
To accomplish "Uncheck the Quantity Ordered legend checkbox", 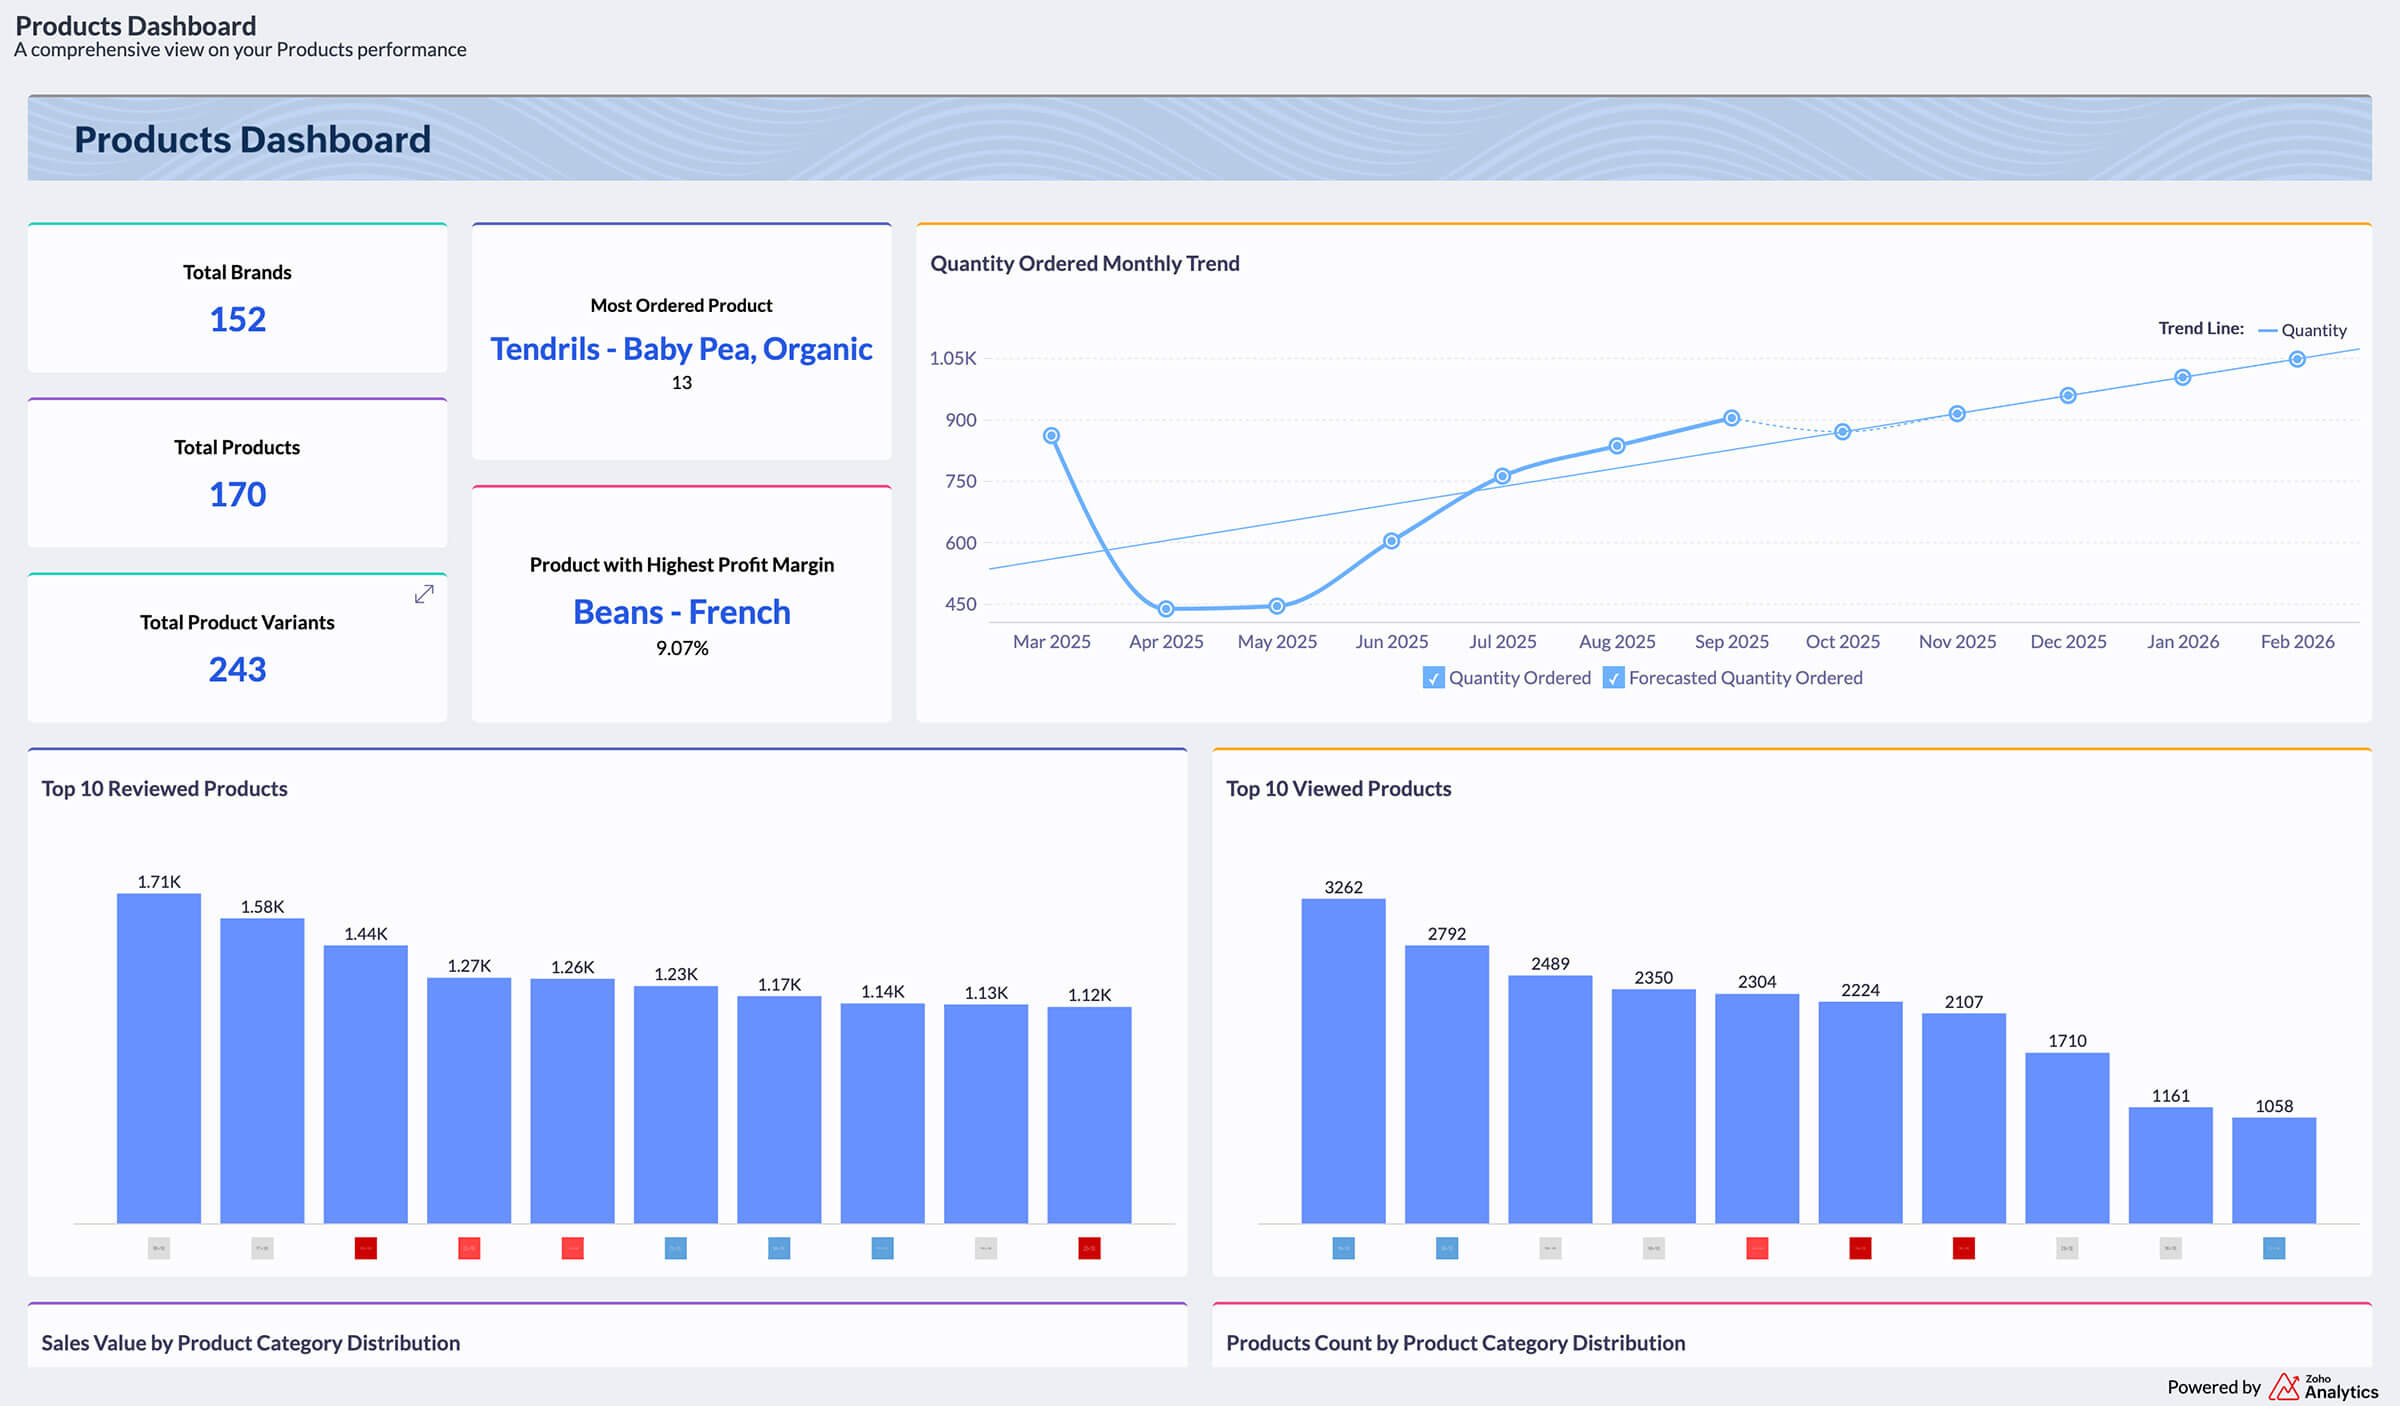I will [1434, 678].
